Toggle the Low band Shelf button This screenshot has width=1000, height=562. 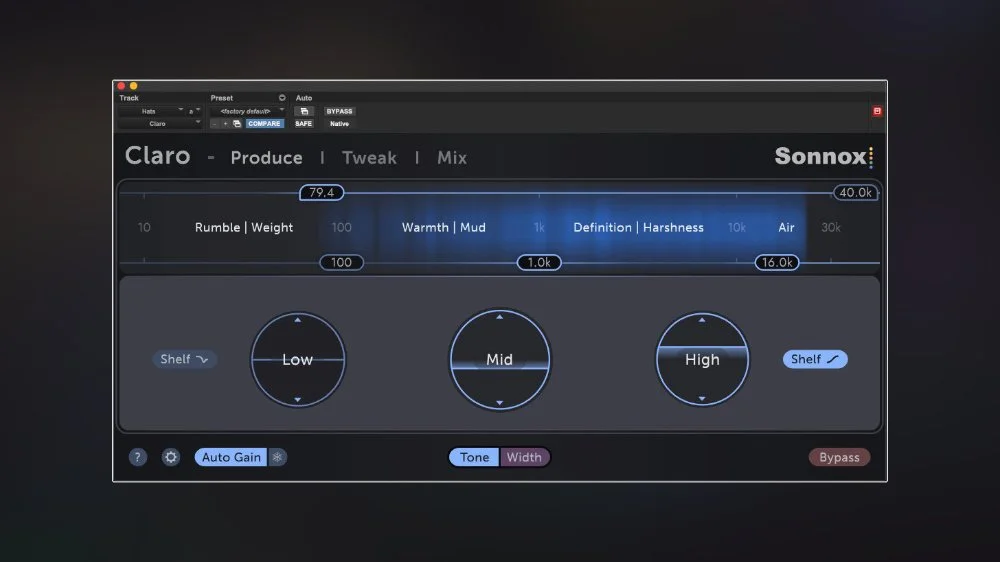pos(184,359)
